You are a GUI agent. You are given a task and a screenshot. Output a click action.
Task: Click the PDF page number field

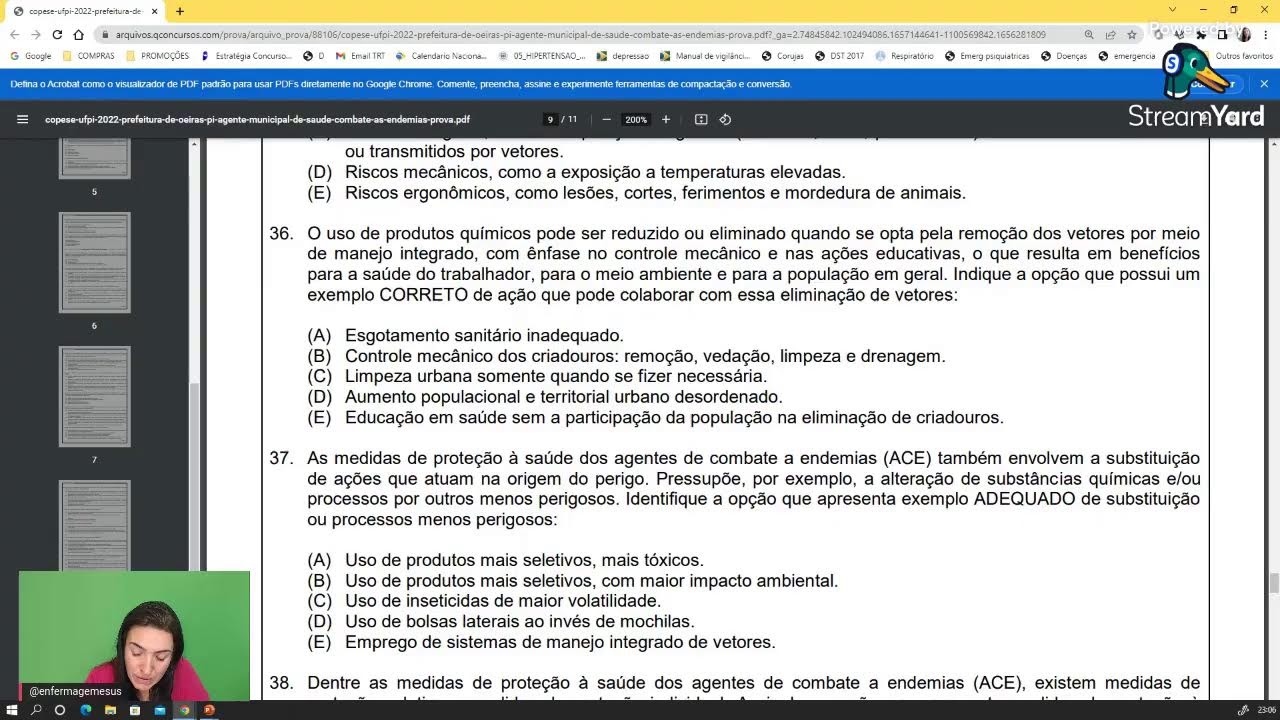550,119
